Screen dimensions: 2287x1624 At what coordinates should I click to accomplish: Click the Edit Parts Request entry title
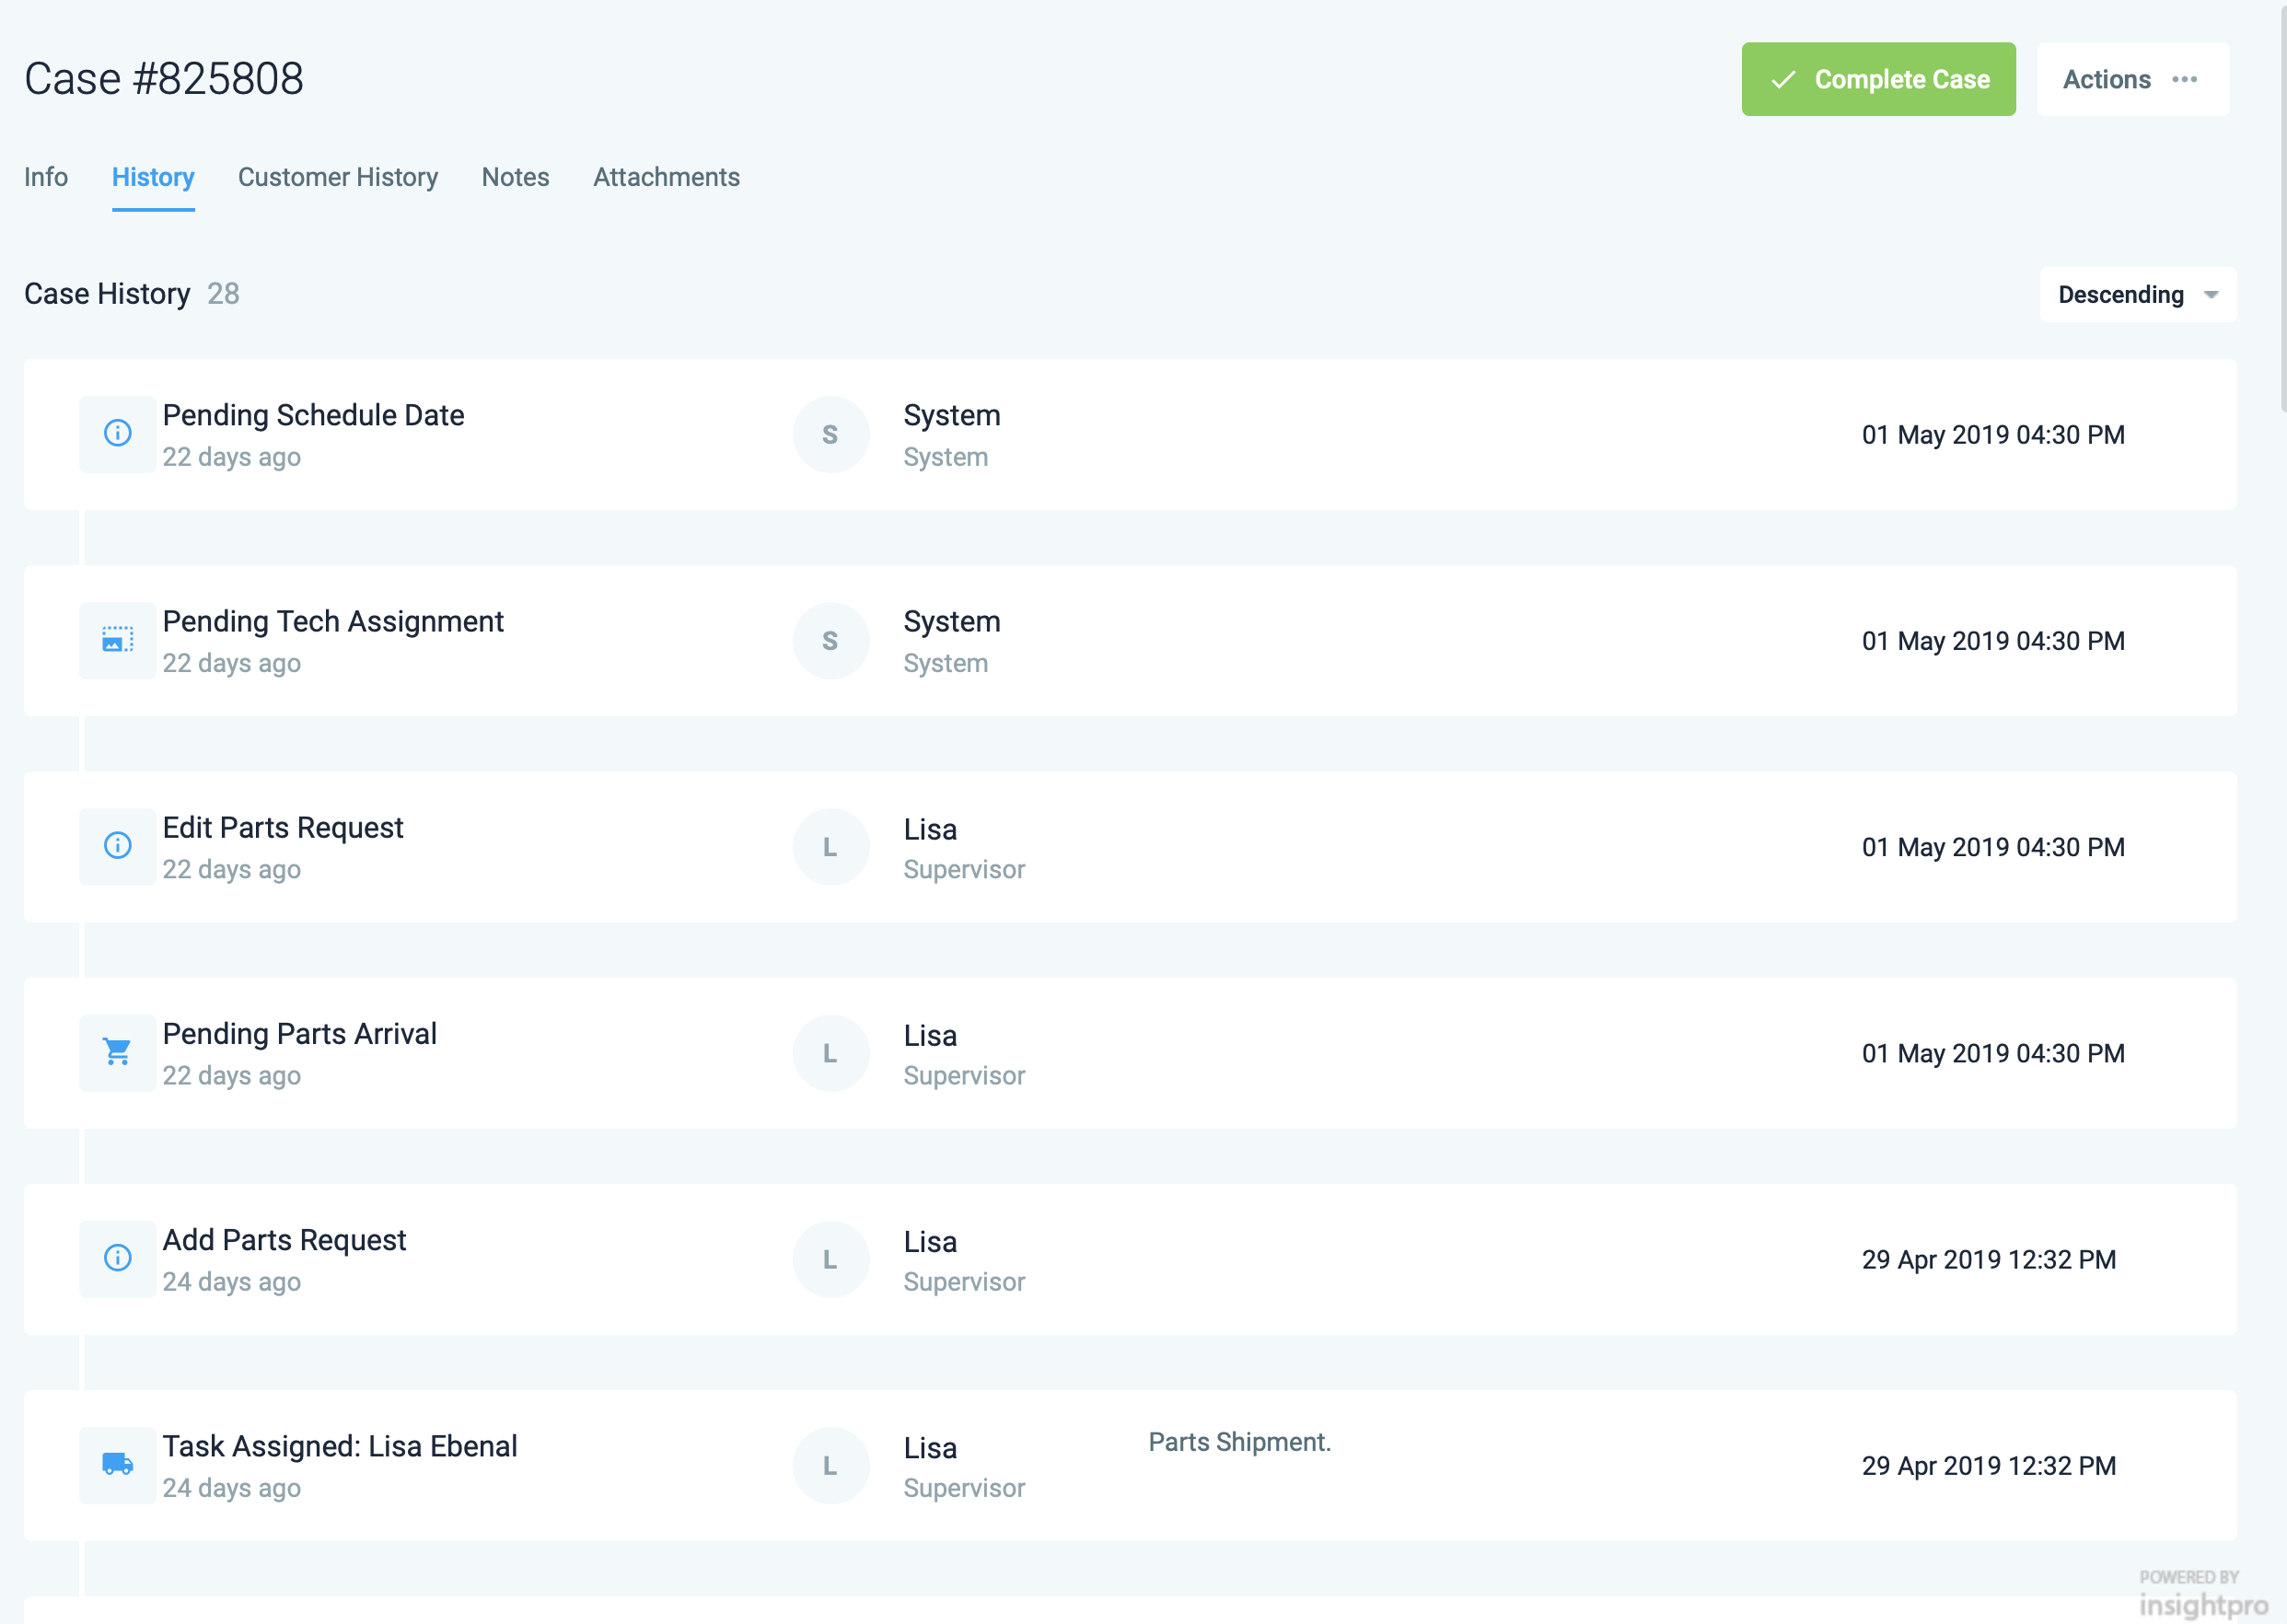pos(283,827)
